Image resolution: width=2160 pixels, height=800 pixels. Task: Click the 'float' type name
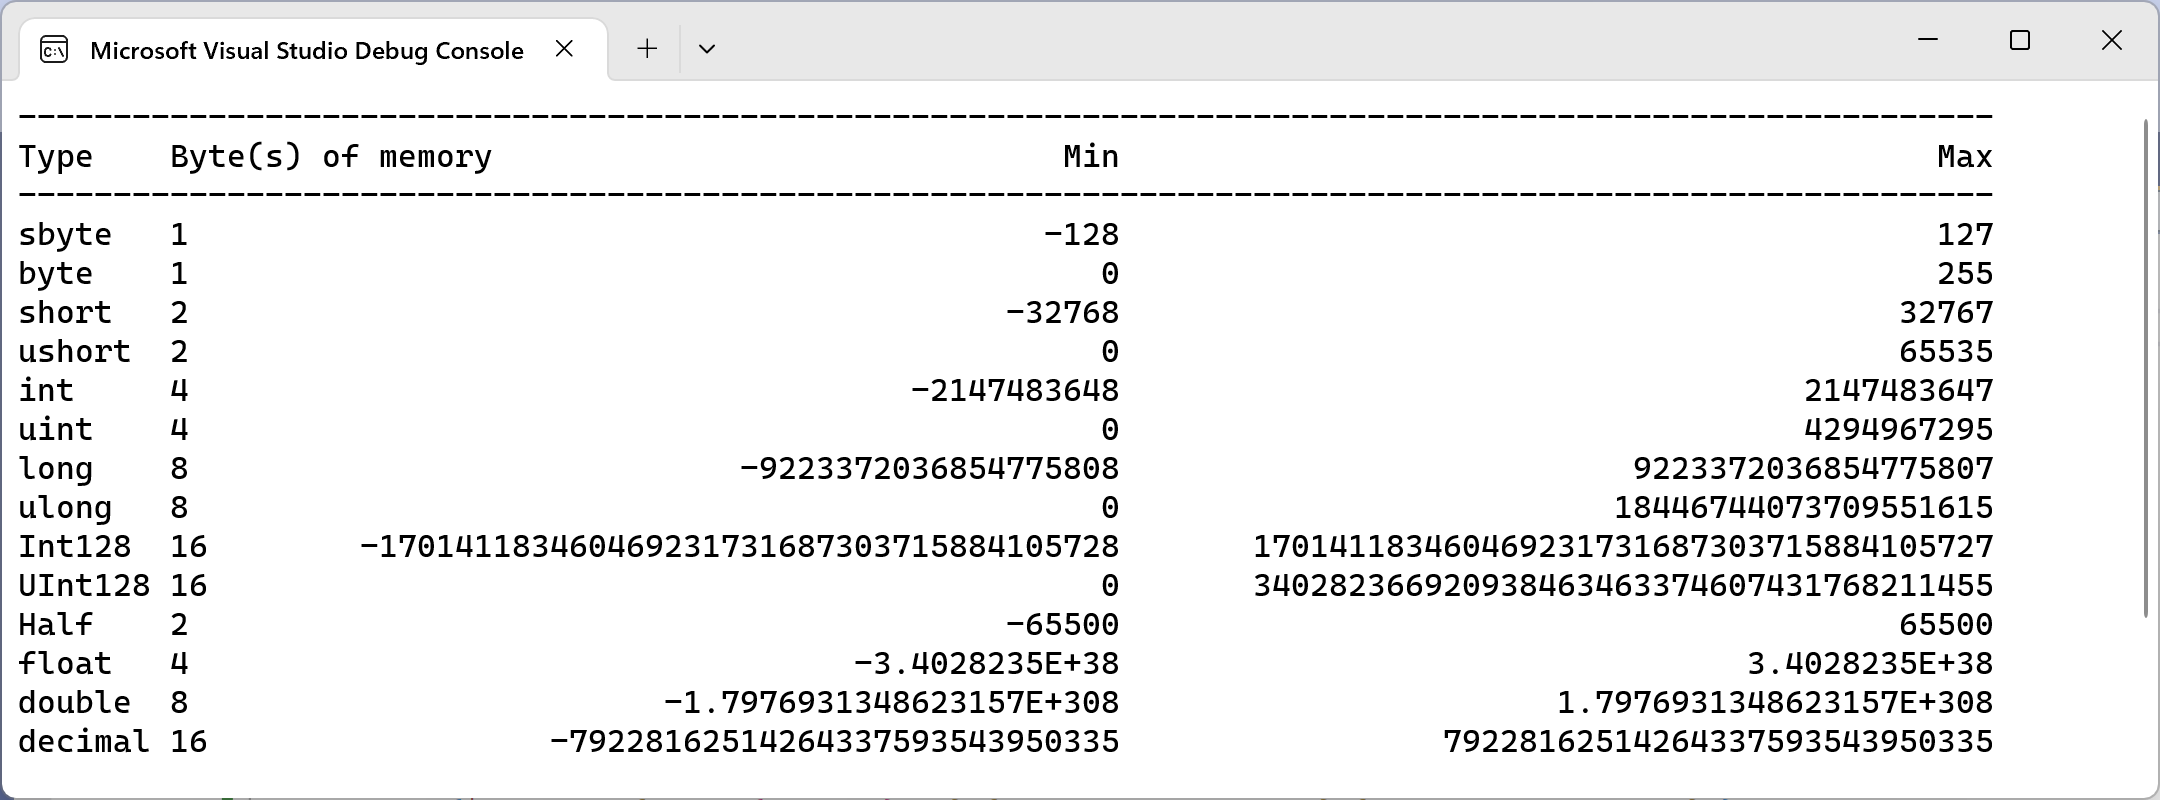pyautogui.click(x=65, y=664)
